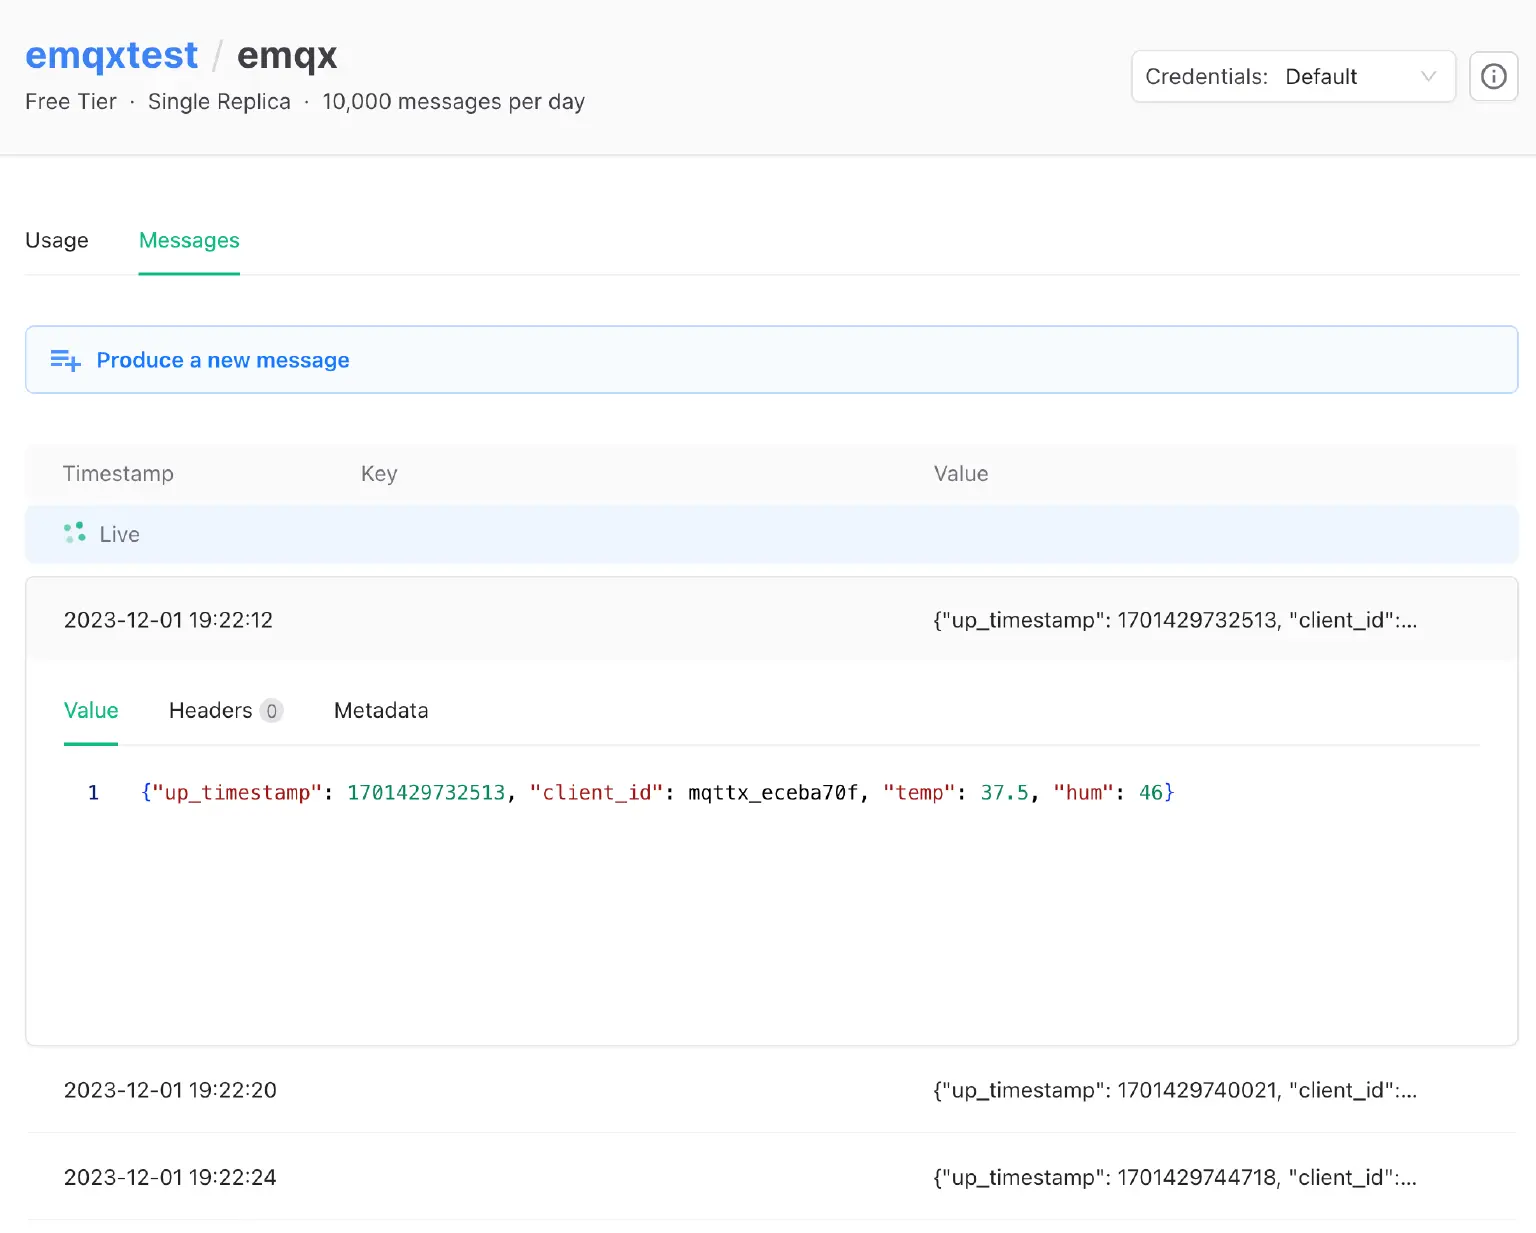Select the Messages tab
Image resolution: width=1536 pixels, height=1233 pixels.
coord(189,240)
